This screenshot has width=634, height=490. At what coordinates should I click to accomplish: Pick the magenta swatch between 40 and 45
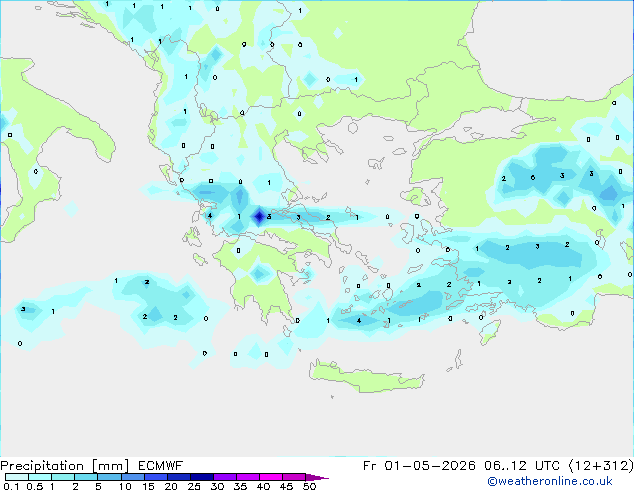point(270,477)
